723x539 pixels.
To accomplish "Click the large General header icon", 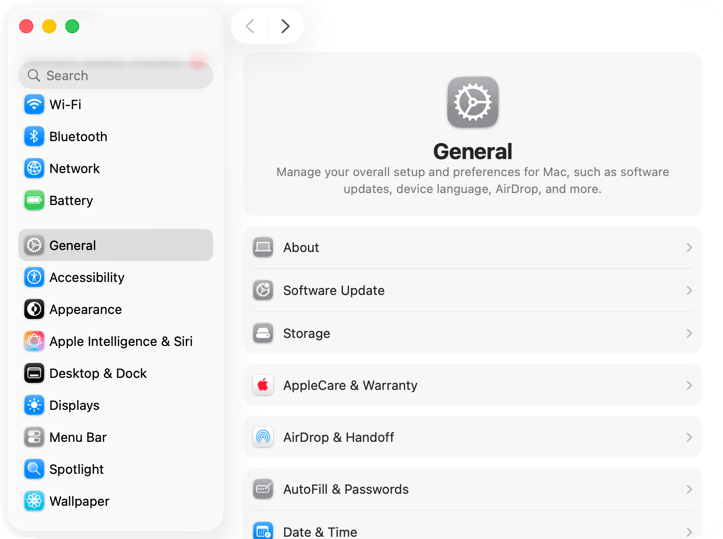I will point(473,102).
